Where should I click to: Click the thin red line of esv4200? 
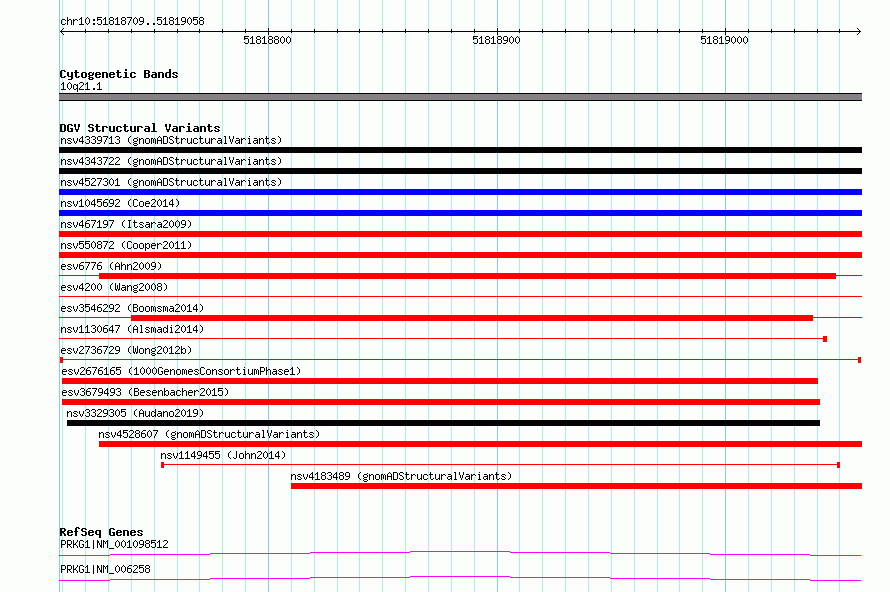tap(460, 296)
